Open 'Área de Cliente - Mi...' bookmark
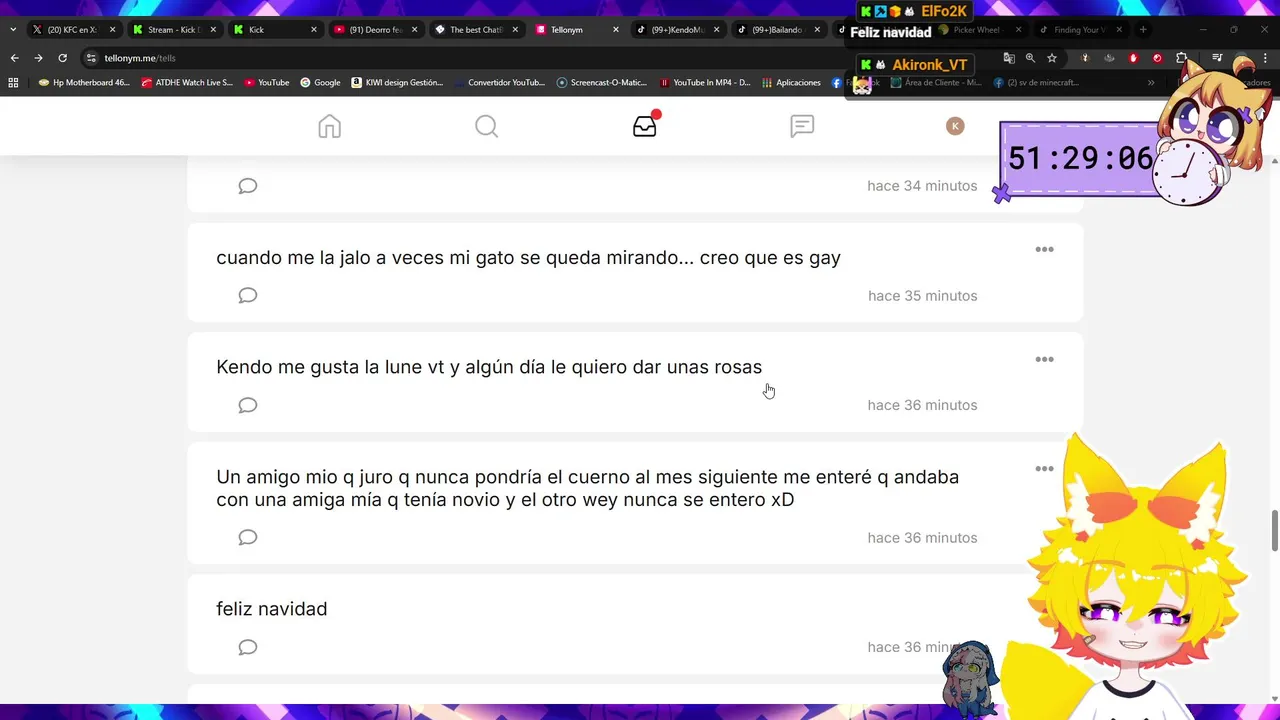This screenshot has width=1280, height=720. pyautogui.click(x=936, y=83)
